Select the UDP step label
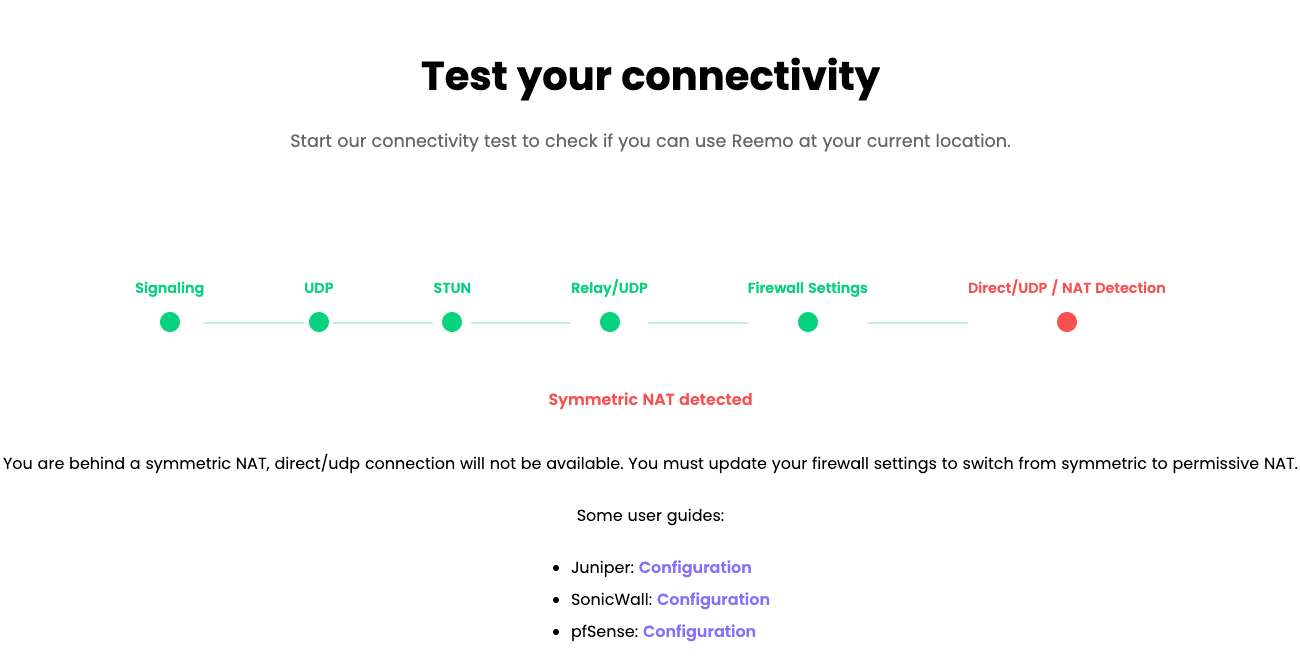This screenshot has height=660, width=1300. (x=319, y=288)
